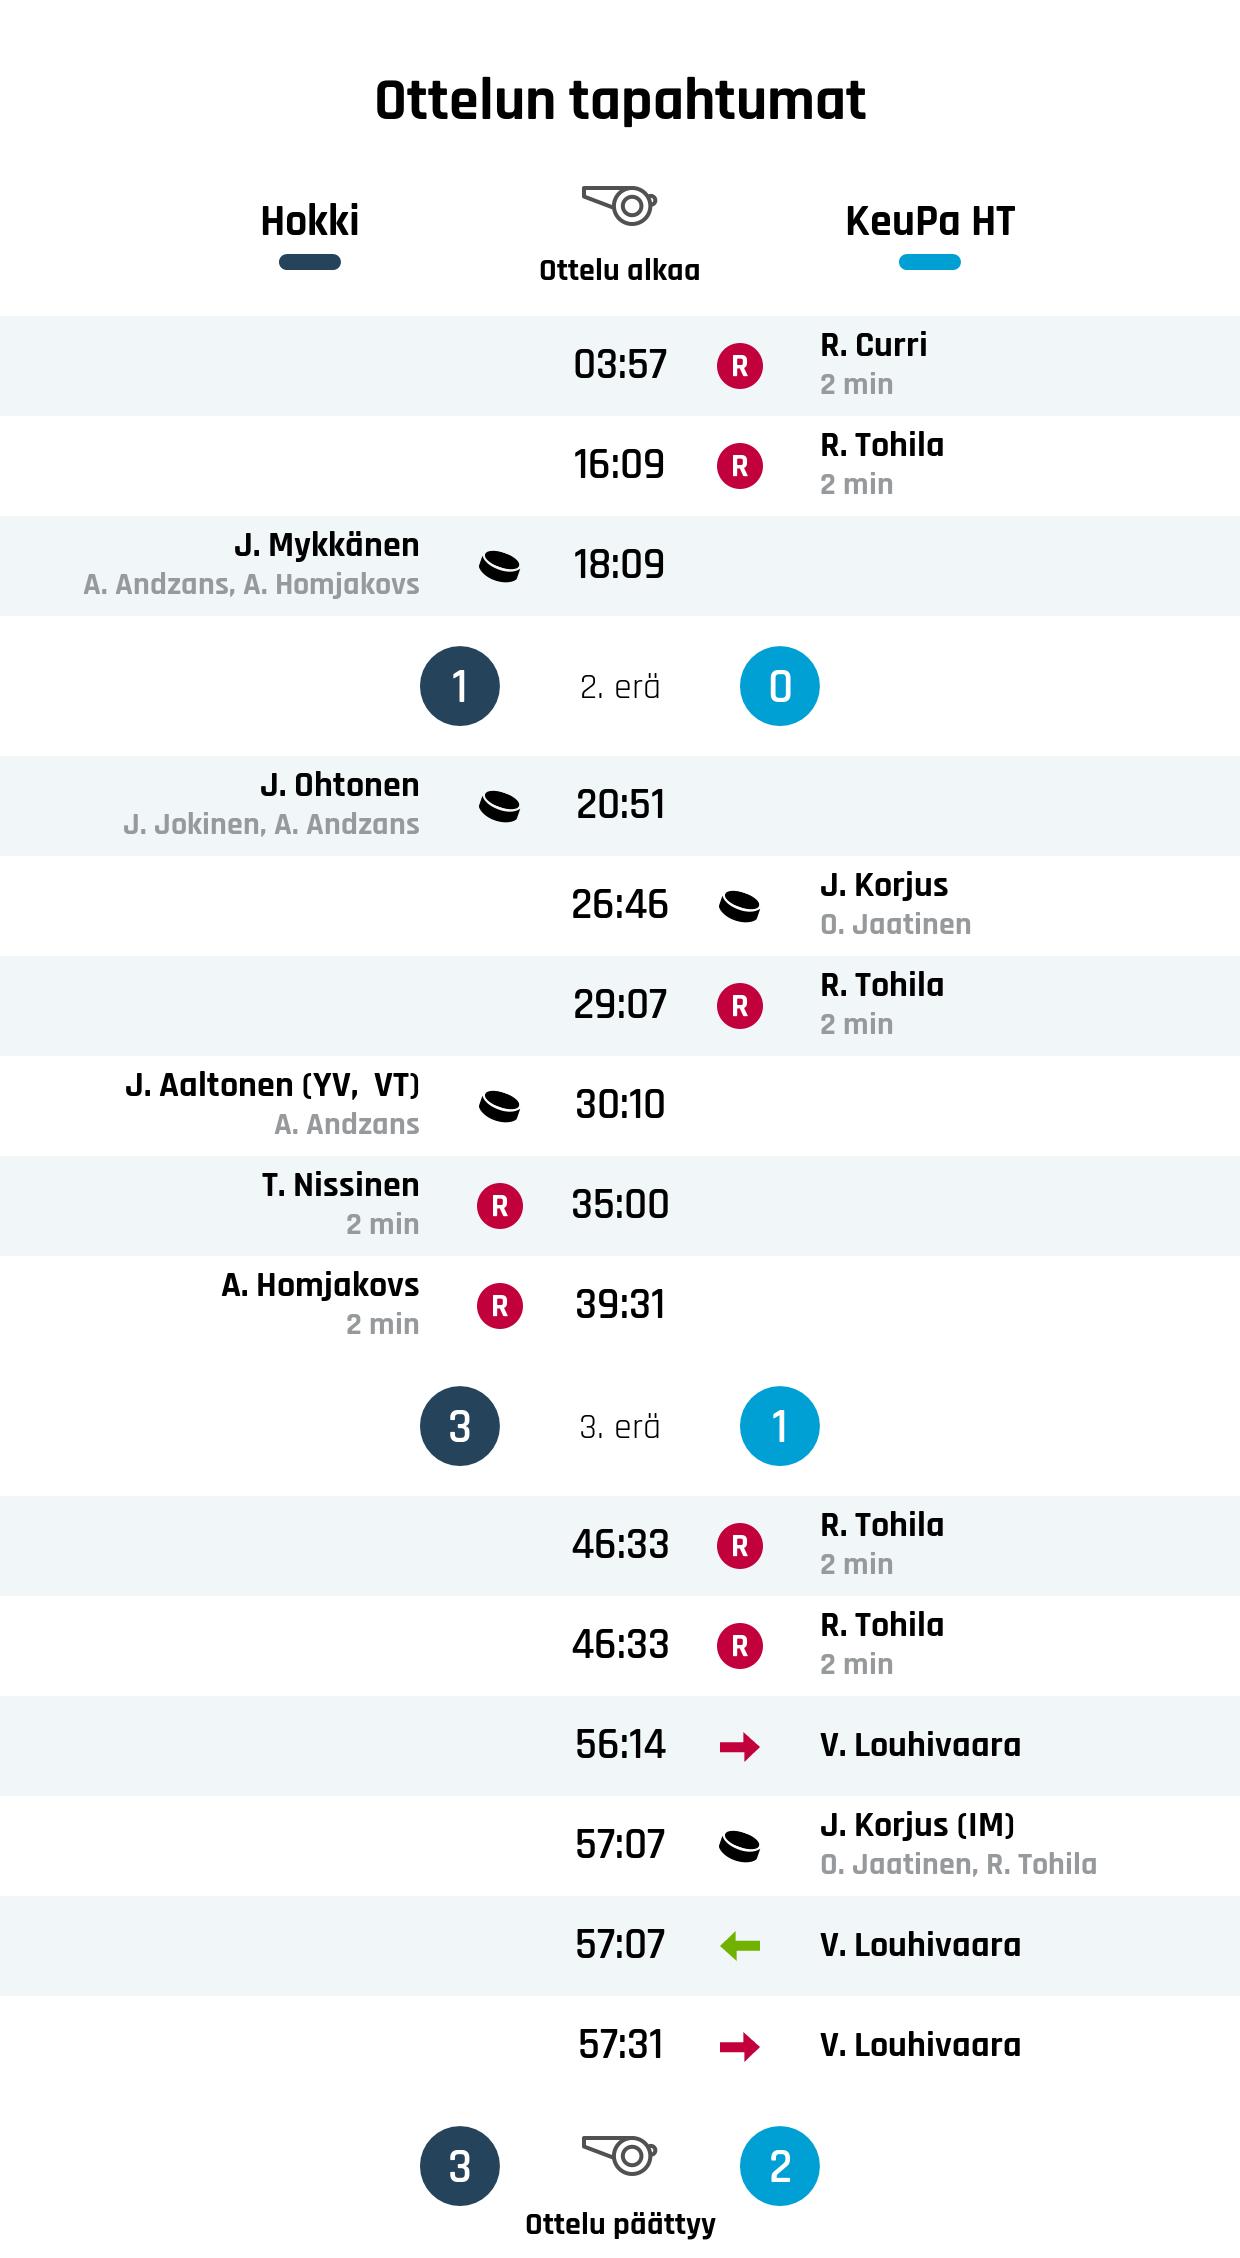1240x2258 pixels.
Task: Click J. Korjus (IM) goal entry
Action: click(917, 1825)
